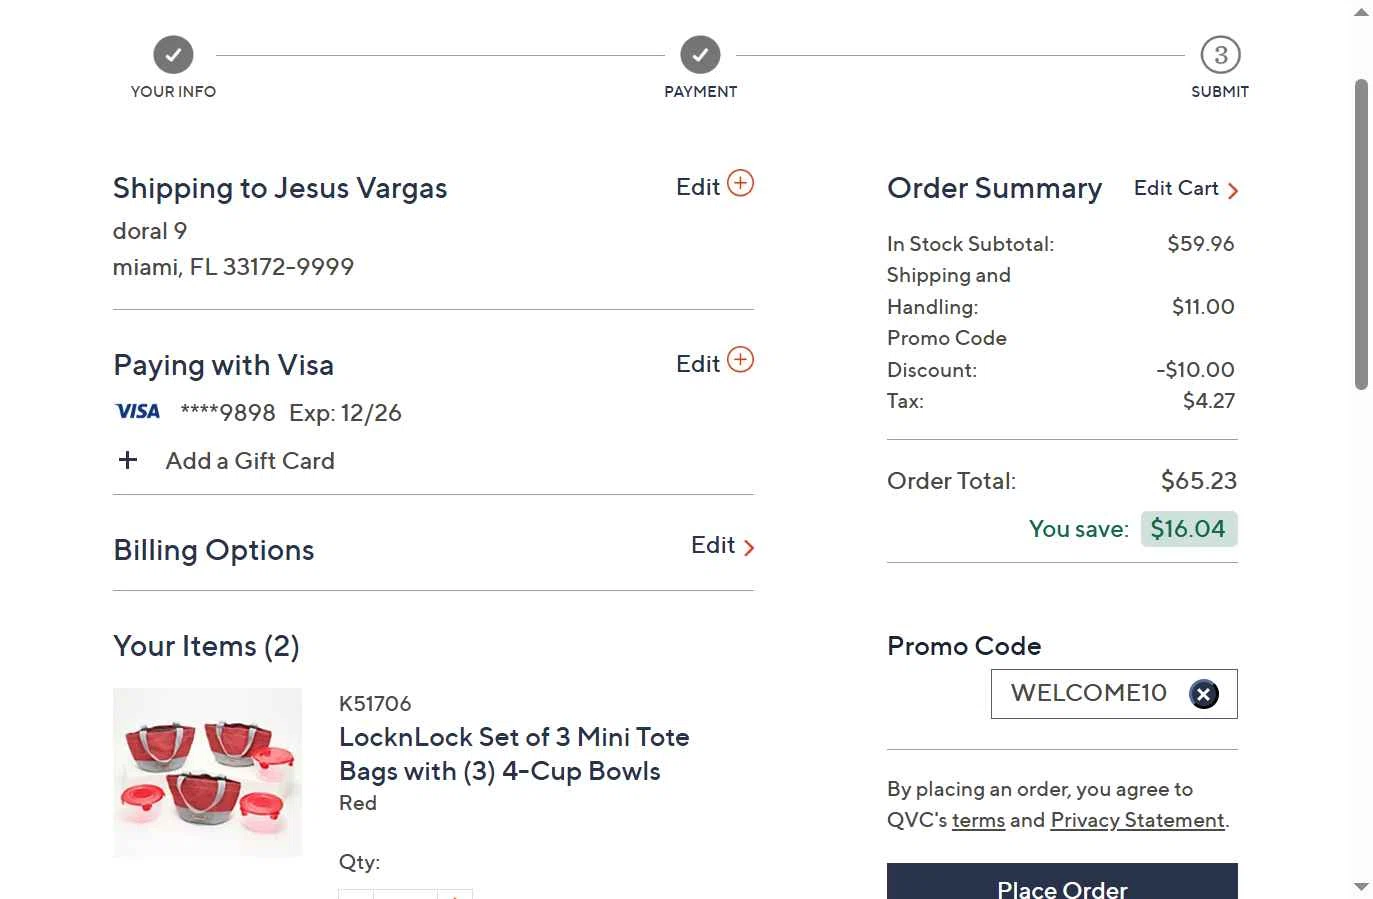Expand shipping address via the Edit label
Image resolution: width=1373 pixels, height=899 pixels.
697,187
